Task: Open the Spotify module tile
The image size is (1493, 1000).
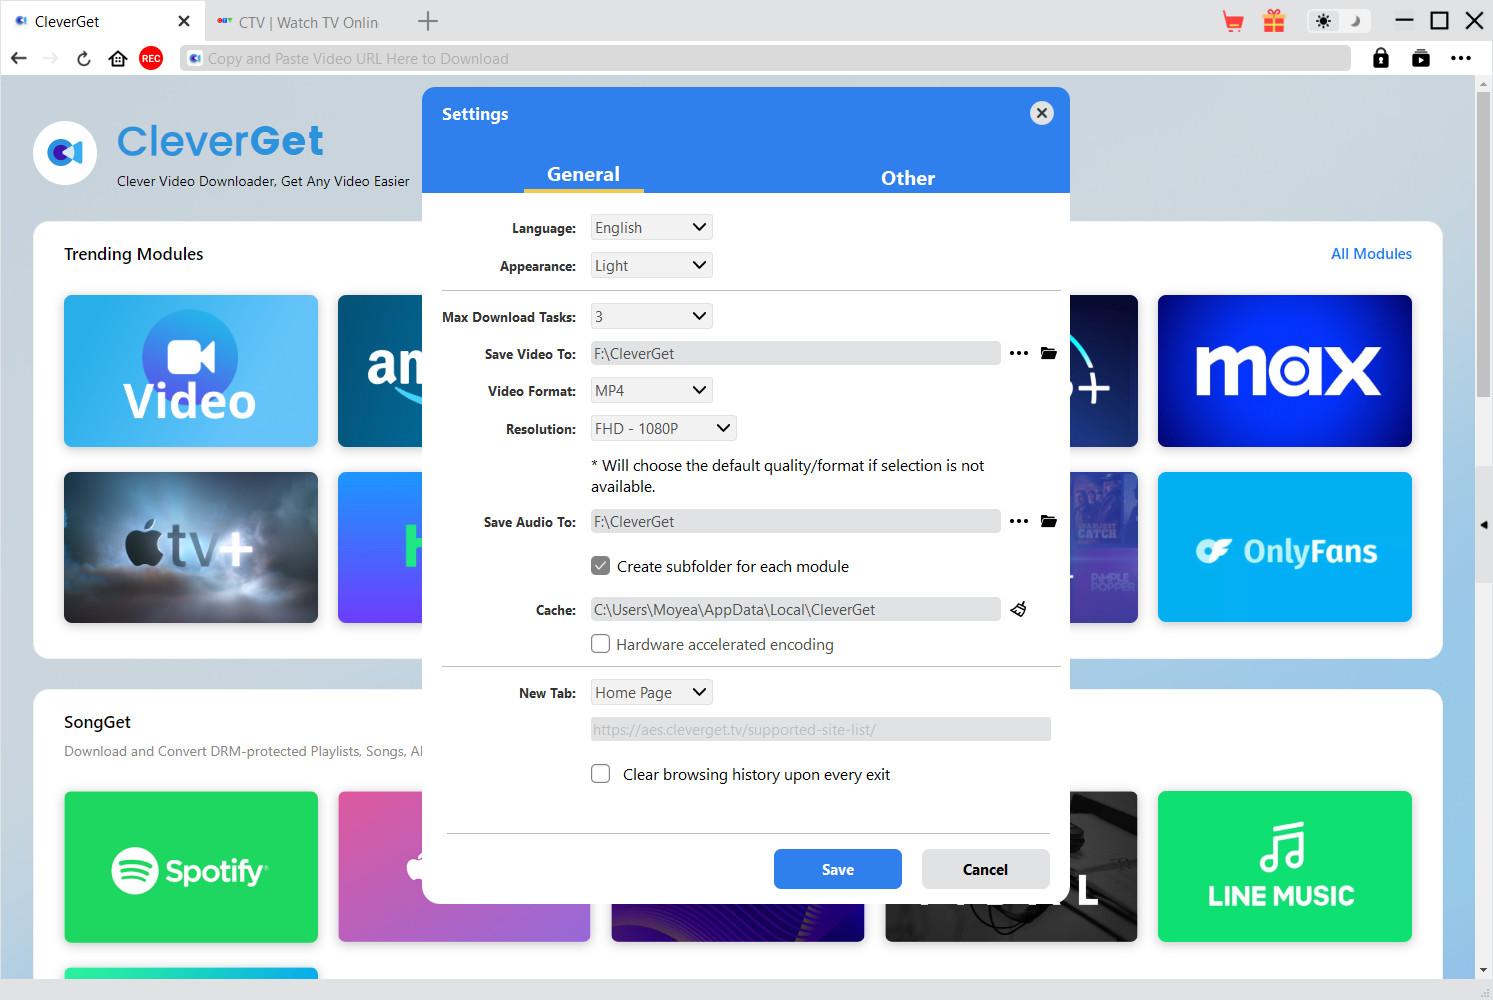Action: 191,867
